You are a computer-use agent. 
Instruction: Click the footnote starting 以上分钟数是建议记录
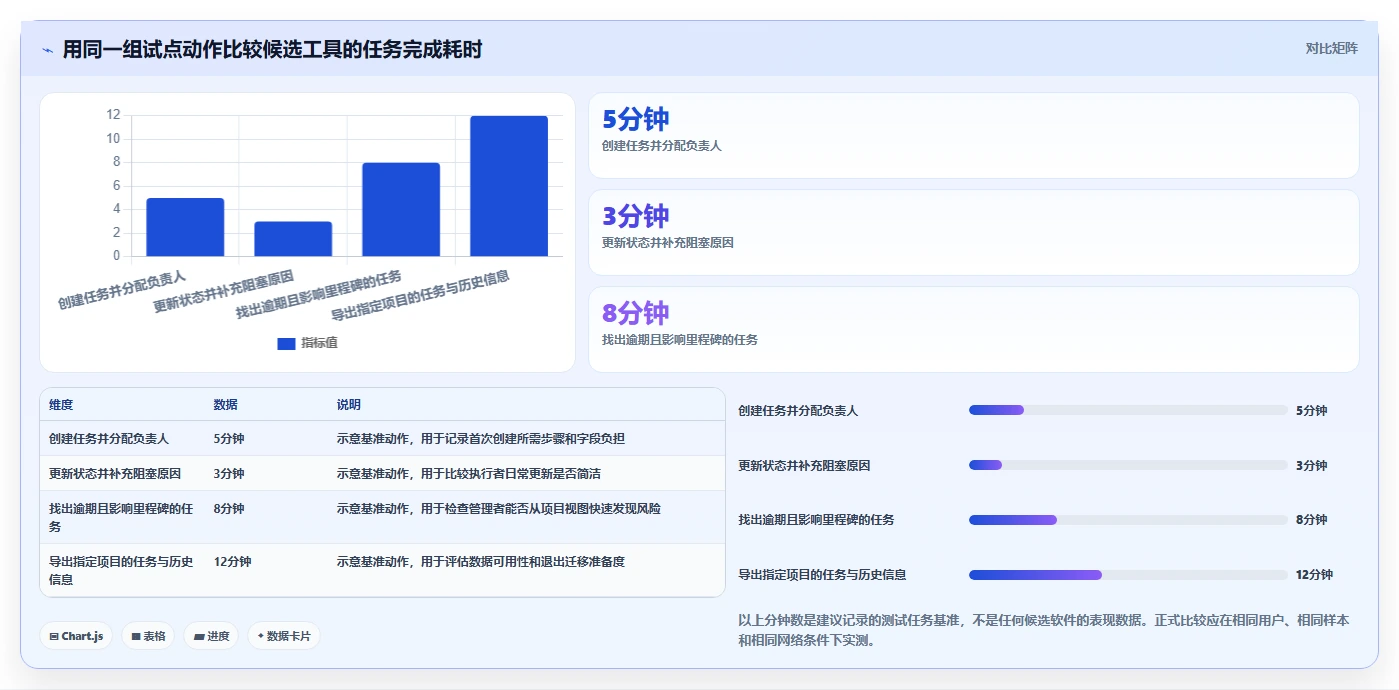click(x=1043, y=630)
